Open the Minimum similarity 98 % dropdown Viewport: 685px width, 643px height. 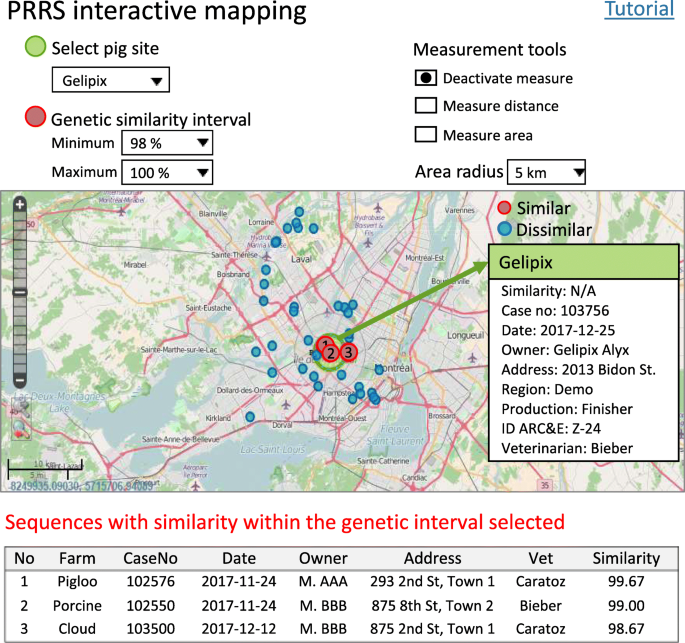(166, 144)
